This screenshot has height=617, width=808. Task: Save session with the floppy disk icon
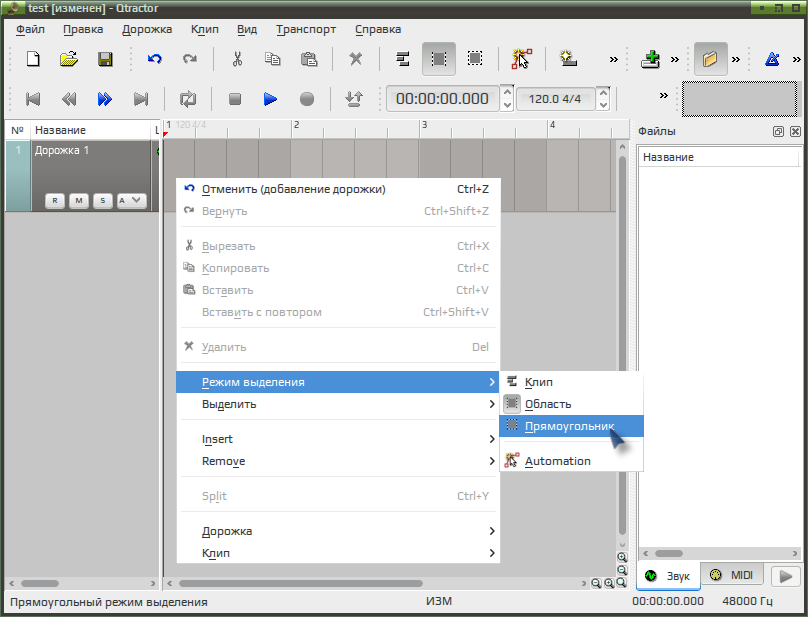point(105,59)
